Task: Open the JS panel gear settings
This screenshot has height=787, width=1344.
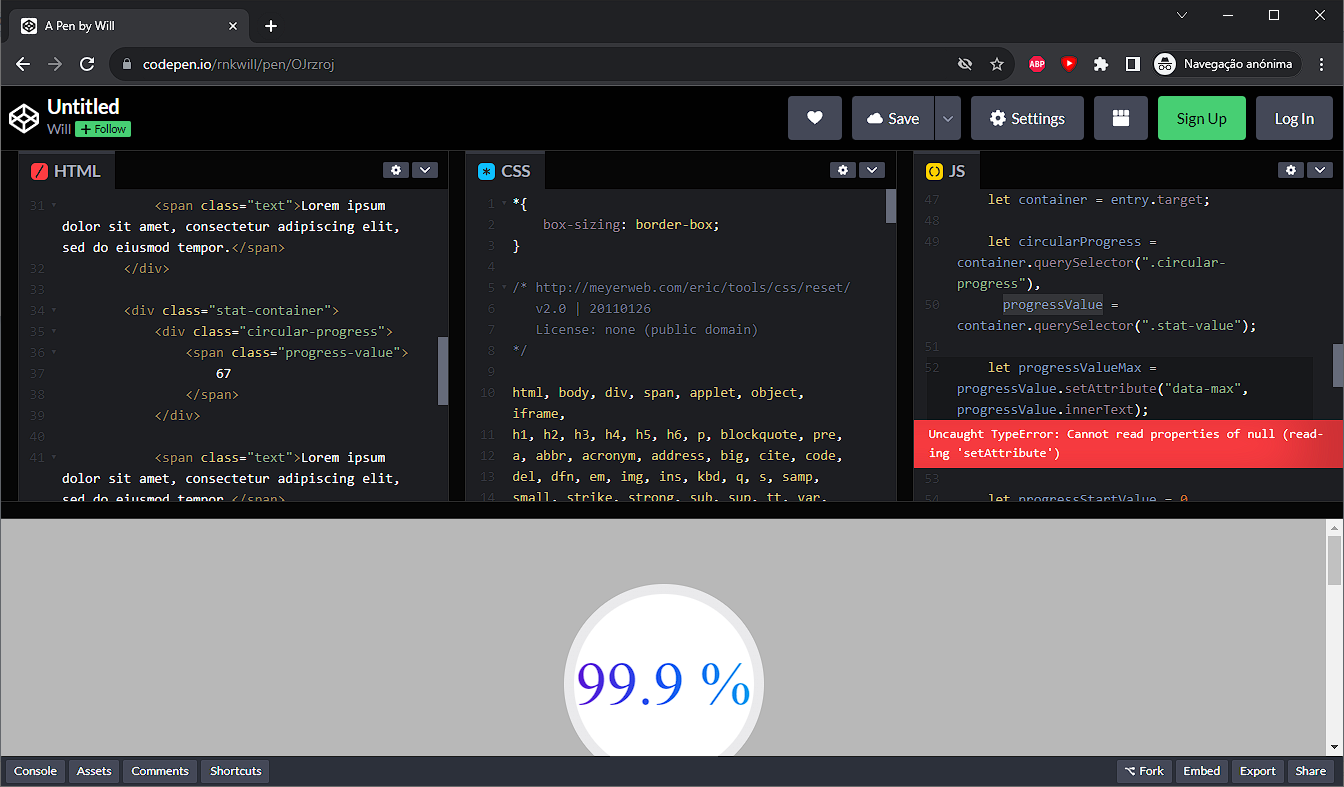Action: click(1291, 170)
